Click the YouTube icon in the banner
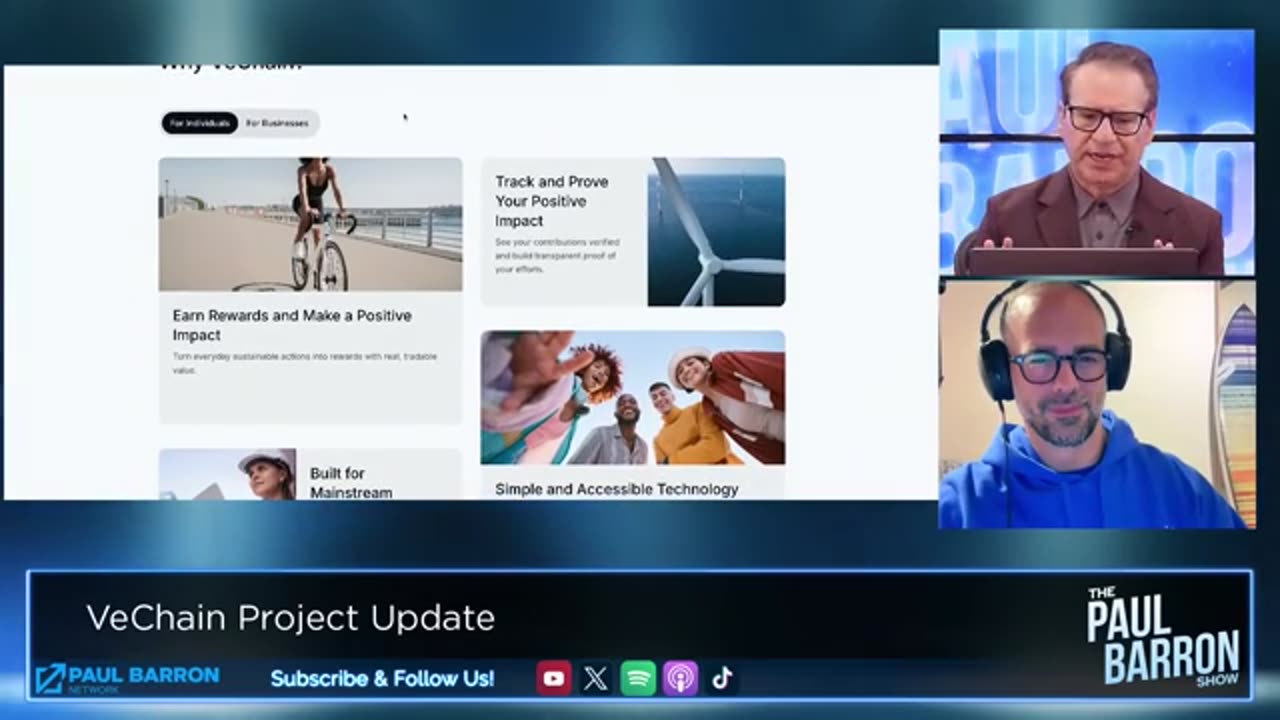 coord(553,679)
